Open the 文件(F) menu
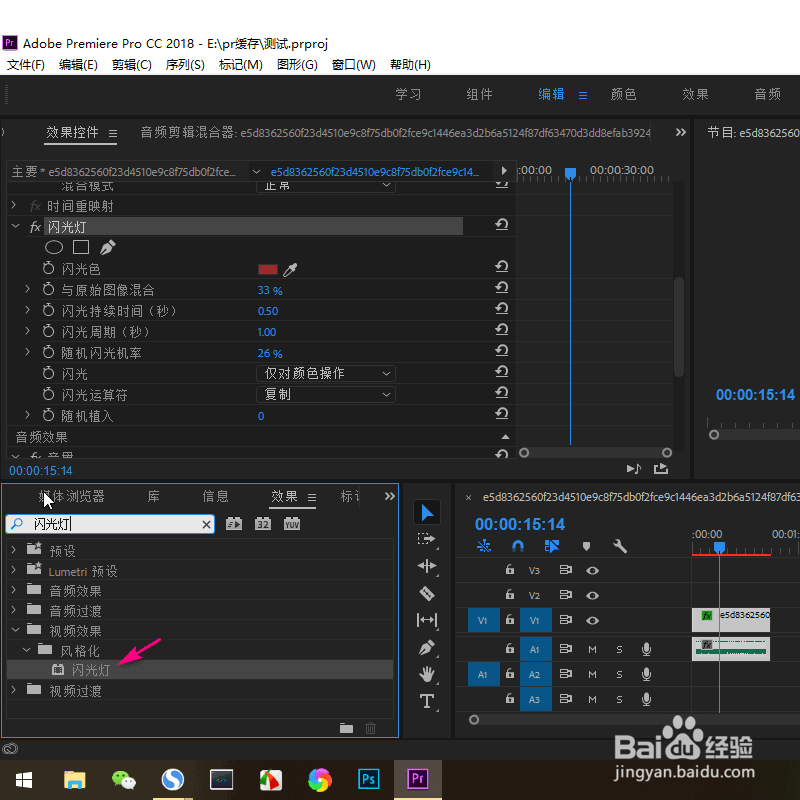 (26, 65)
